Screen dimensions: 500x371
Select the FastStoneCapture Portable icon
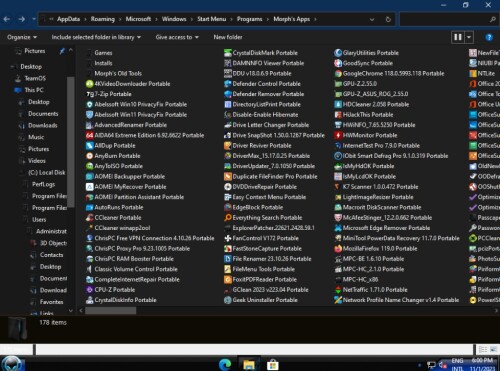228,249
